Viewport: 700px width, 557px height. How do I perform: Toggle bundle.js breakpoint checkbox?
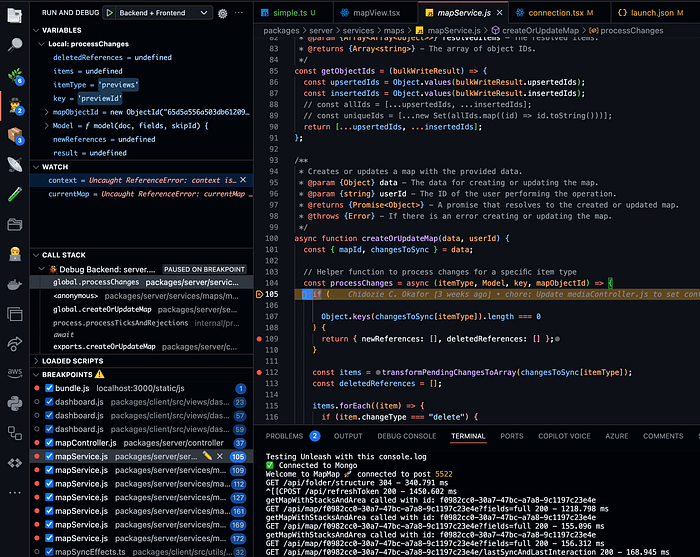coord(49,388)
